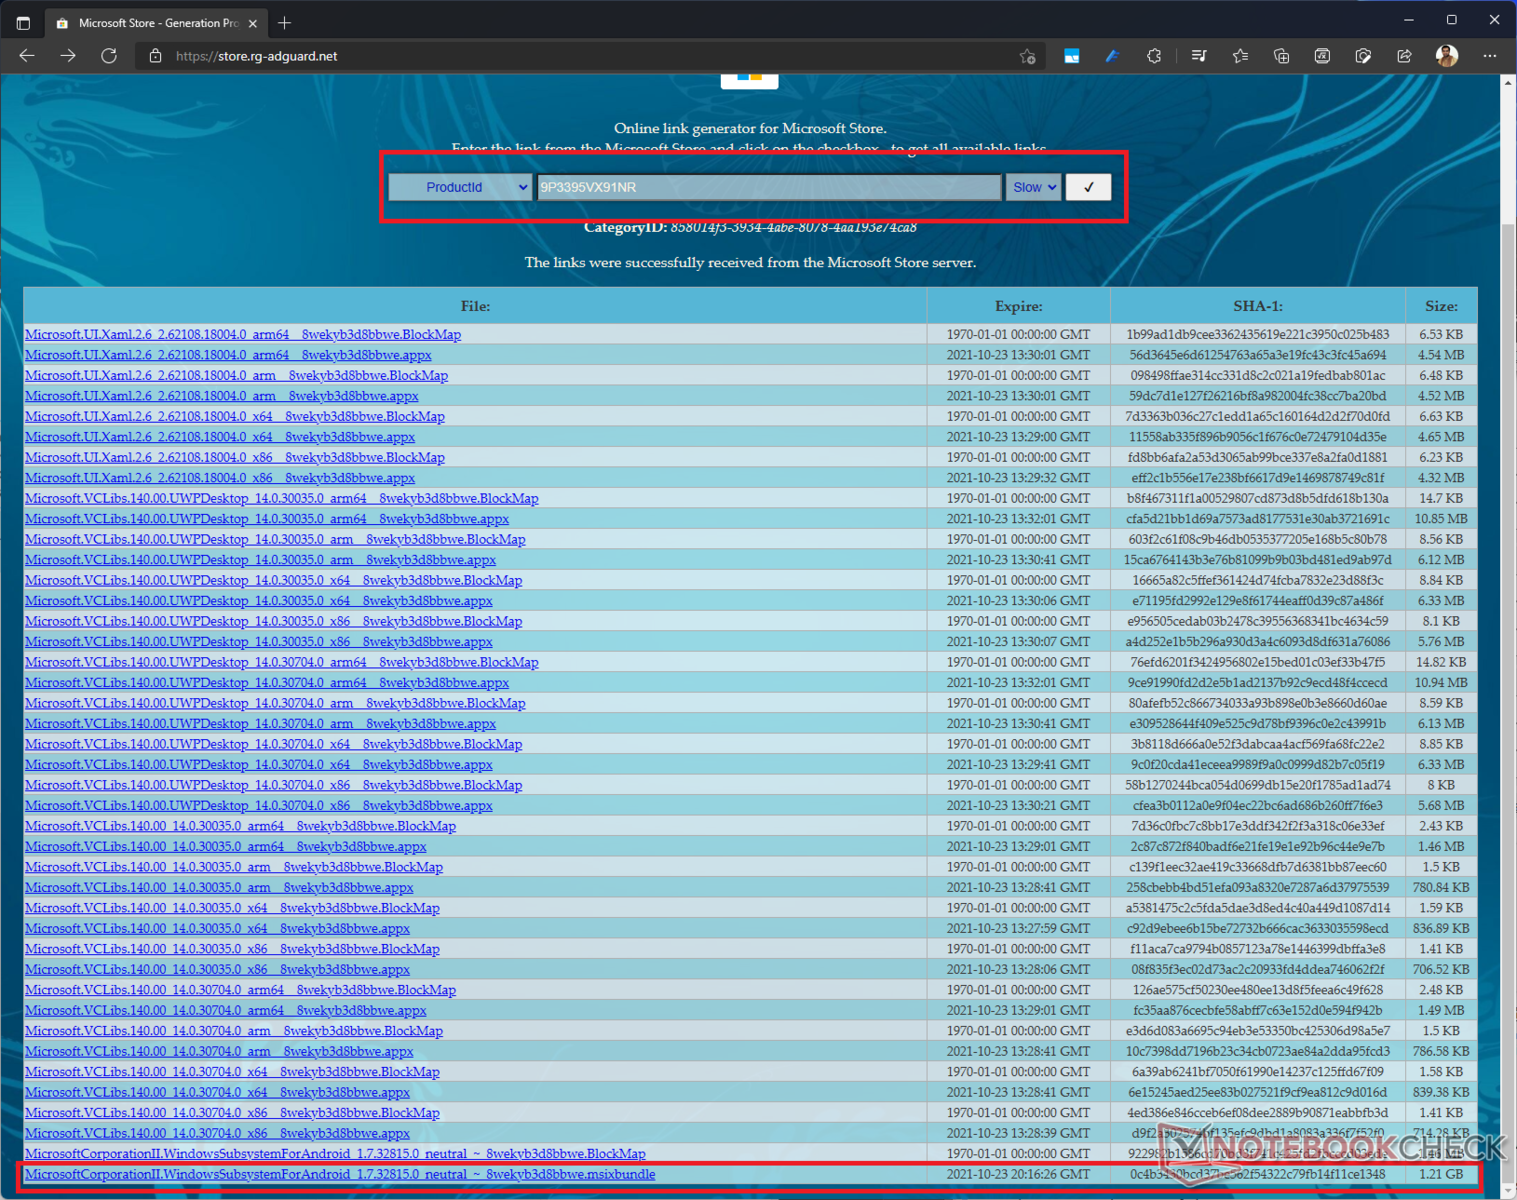Open the Slow ring dropdown
This screenshot has height=1200, width=1517.
1033,187
